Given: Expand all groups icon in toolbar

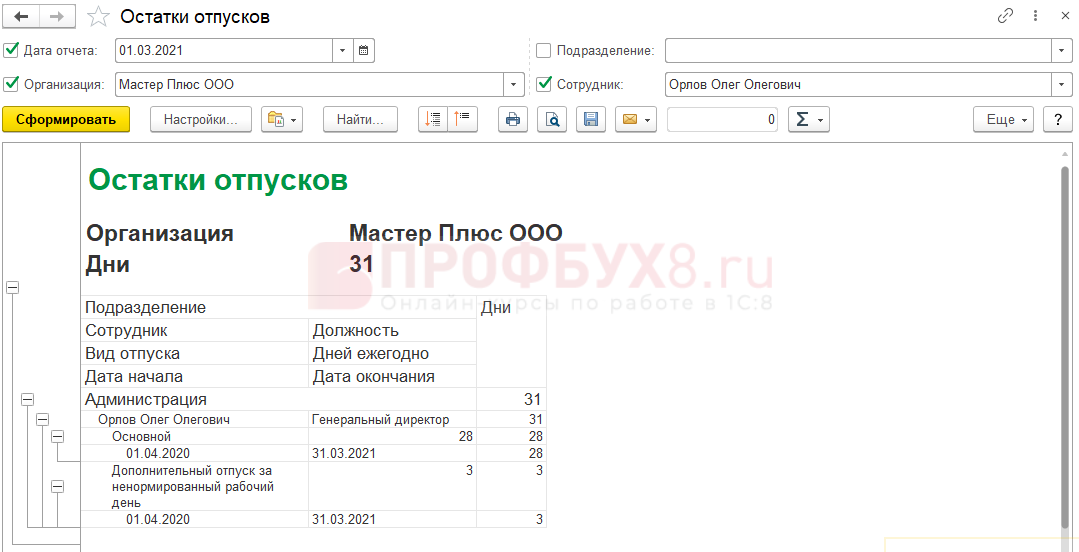Looking at the screenshot, I should tap(433, 119).
